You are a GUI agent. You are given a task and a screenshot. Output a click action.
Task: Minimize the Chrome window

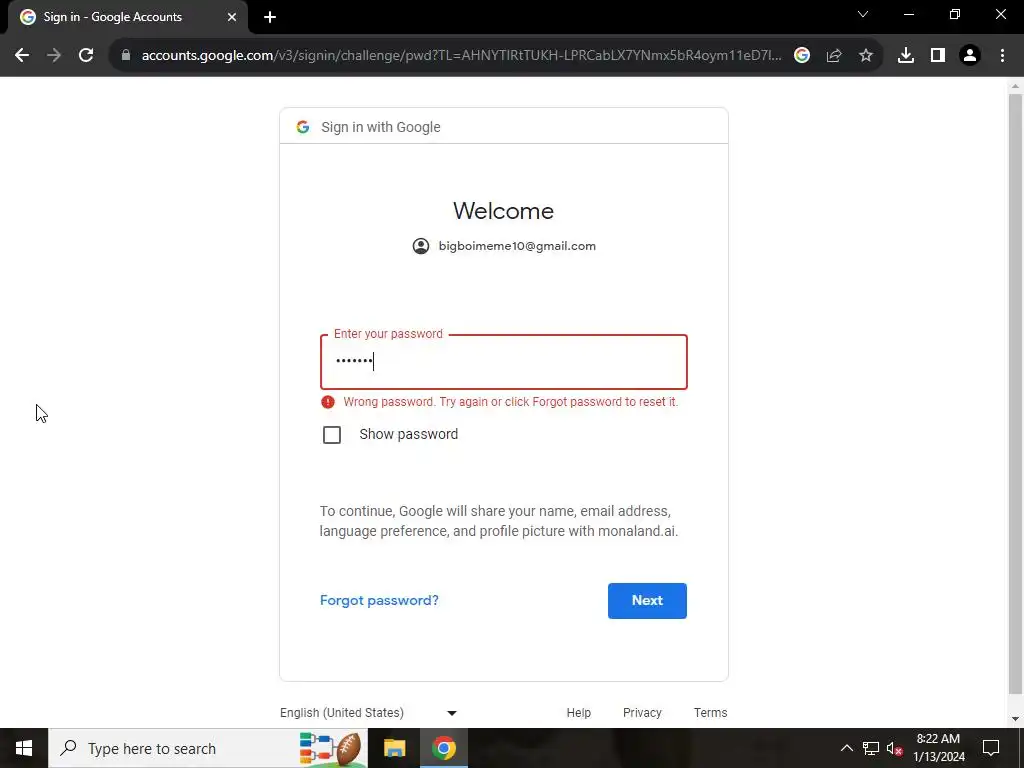(x=908, y=14)
